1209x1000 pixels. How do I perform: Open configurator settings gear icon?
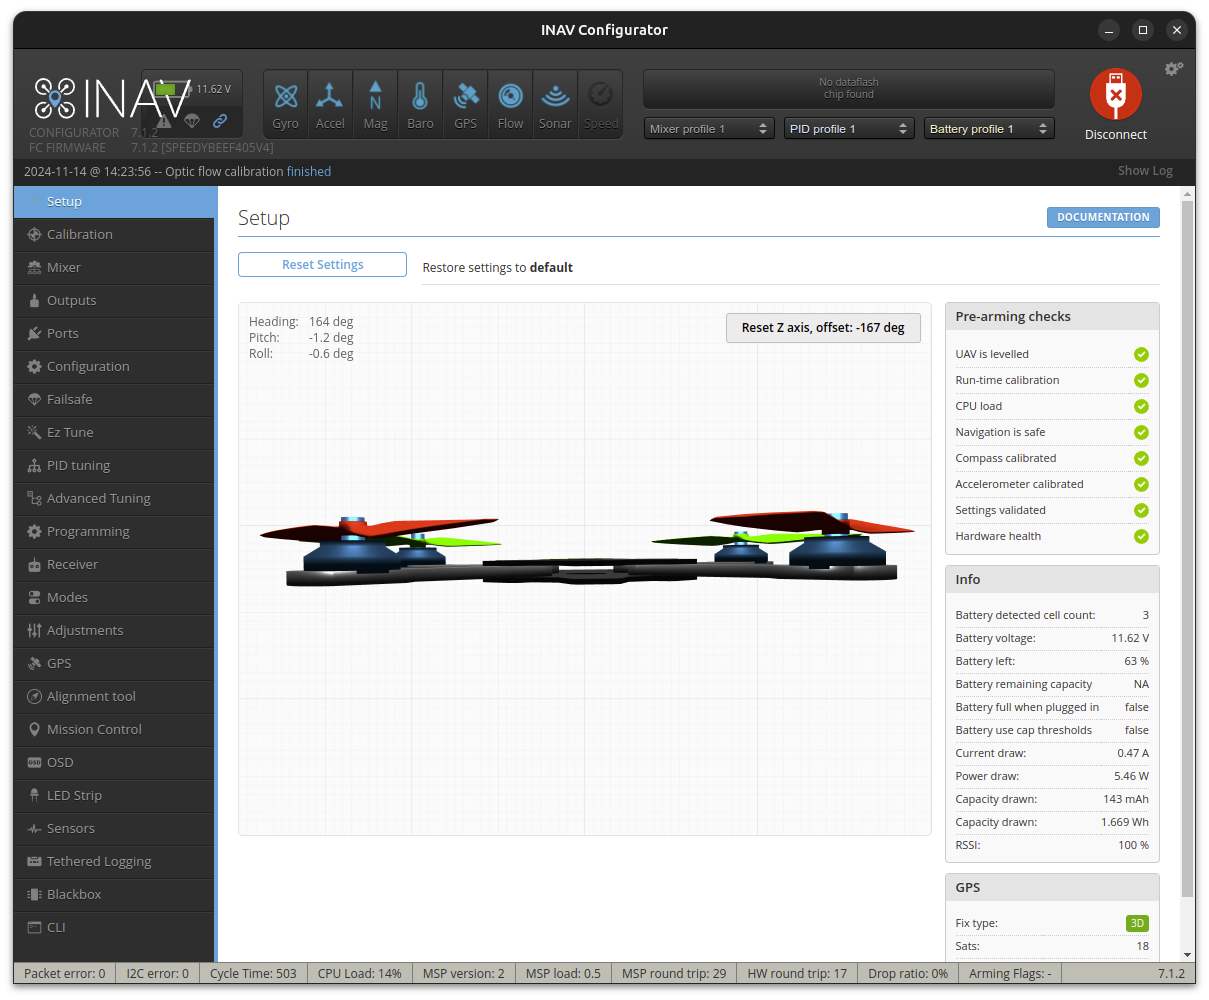(x=1173, y=69)
